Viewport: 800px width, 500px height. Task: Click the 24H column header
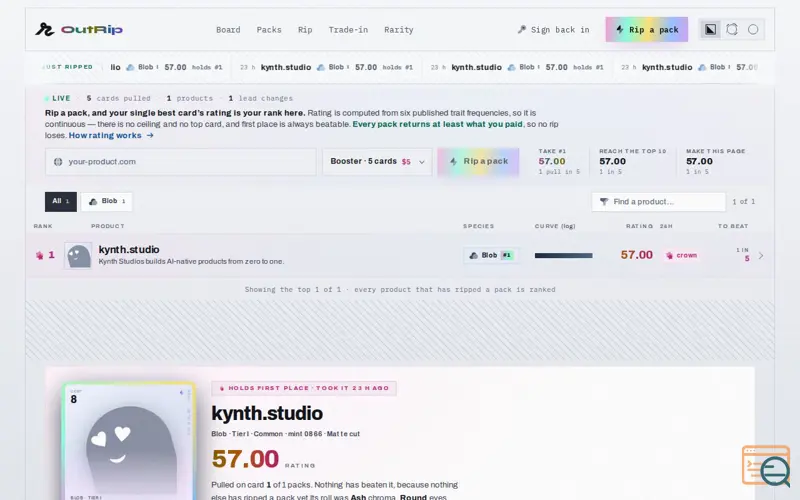(x=666, y=226)
